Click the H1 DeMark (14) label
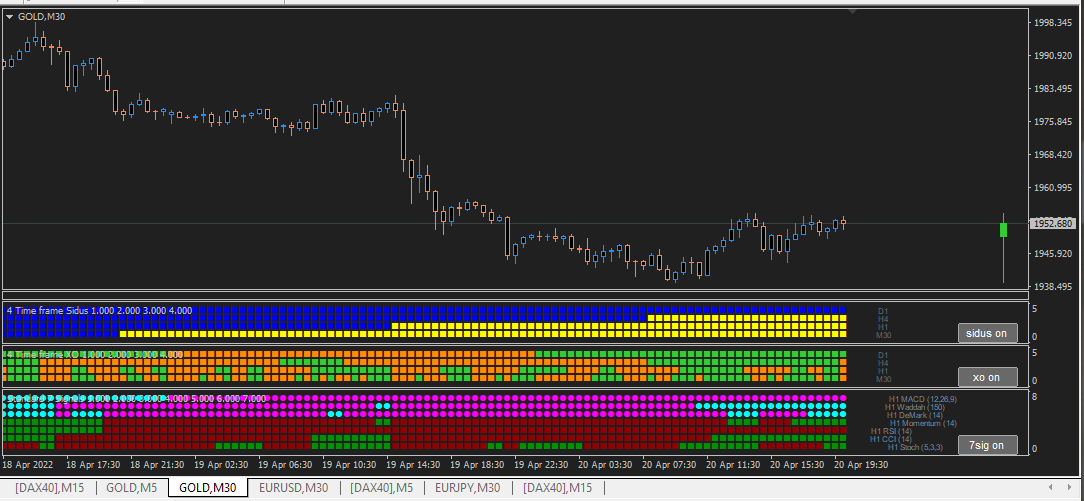Viewport: 1084px width, 501px height. pos(915,415)
